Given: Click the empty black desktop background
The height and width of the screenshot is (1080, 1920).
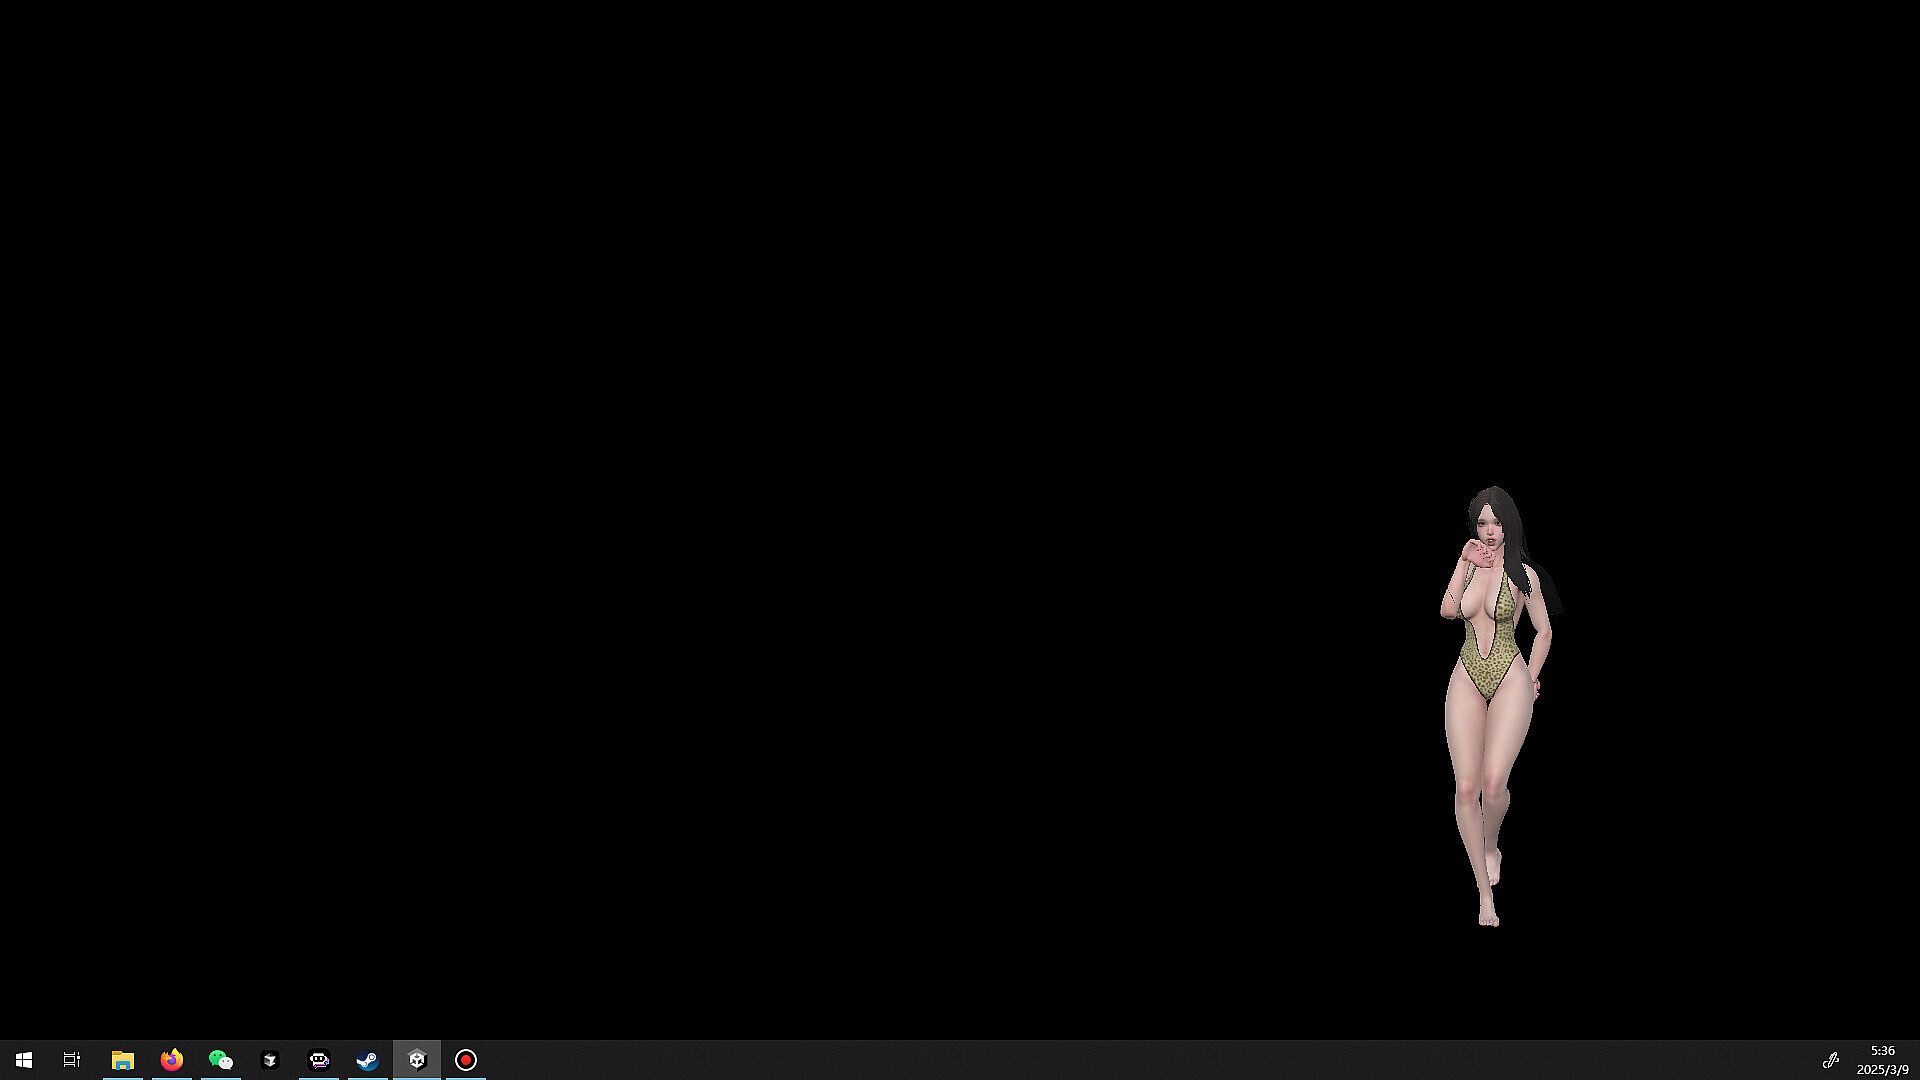Looking at the screenshot, I should [x=700, y=450].
